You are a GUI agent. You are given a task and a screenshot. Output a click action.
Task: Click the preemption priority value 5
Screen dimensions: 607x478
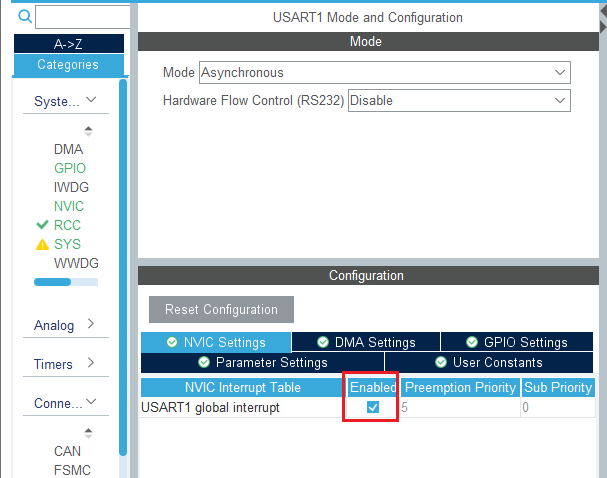click(405, 408)
